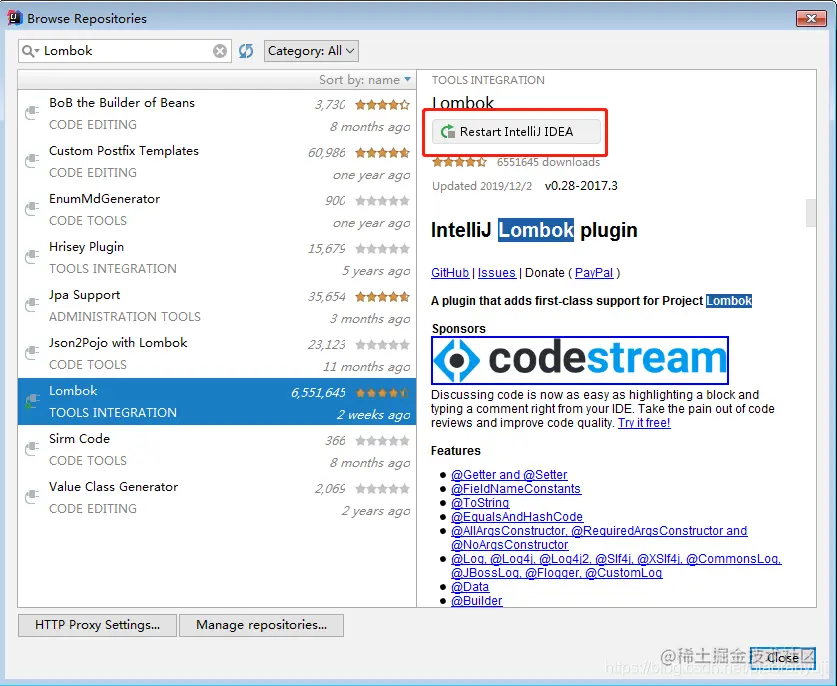Click in the Lombok search input field
Viewport: 837px width, 686px height.
(x=125, y=51)
